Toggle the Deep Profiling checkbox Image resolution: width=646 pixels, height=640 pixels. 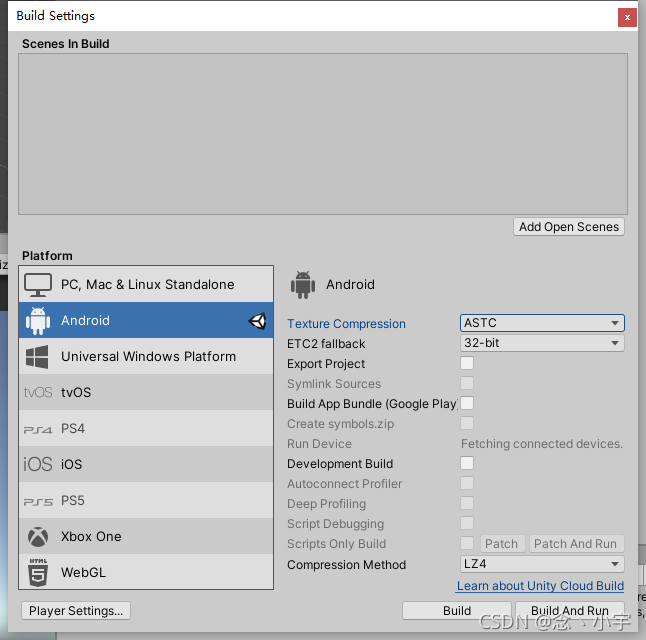[x=467, y=503]
